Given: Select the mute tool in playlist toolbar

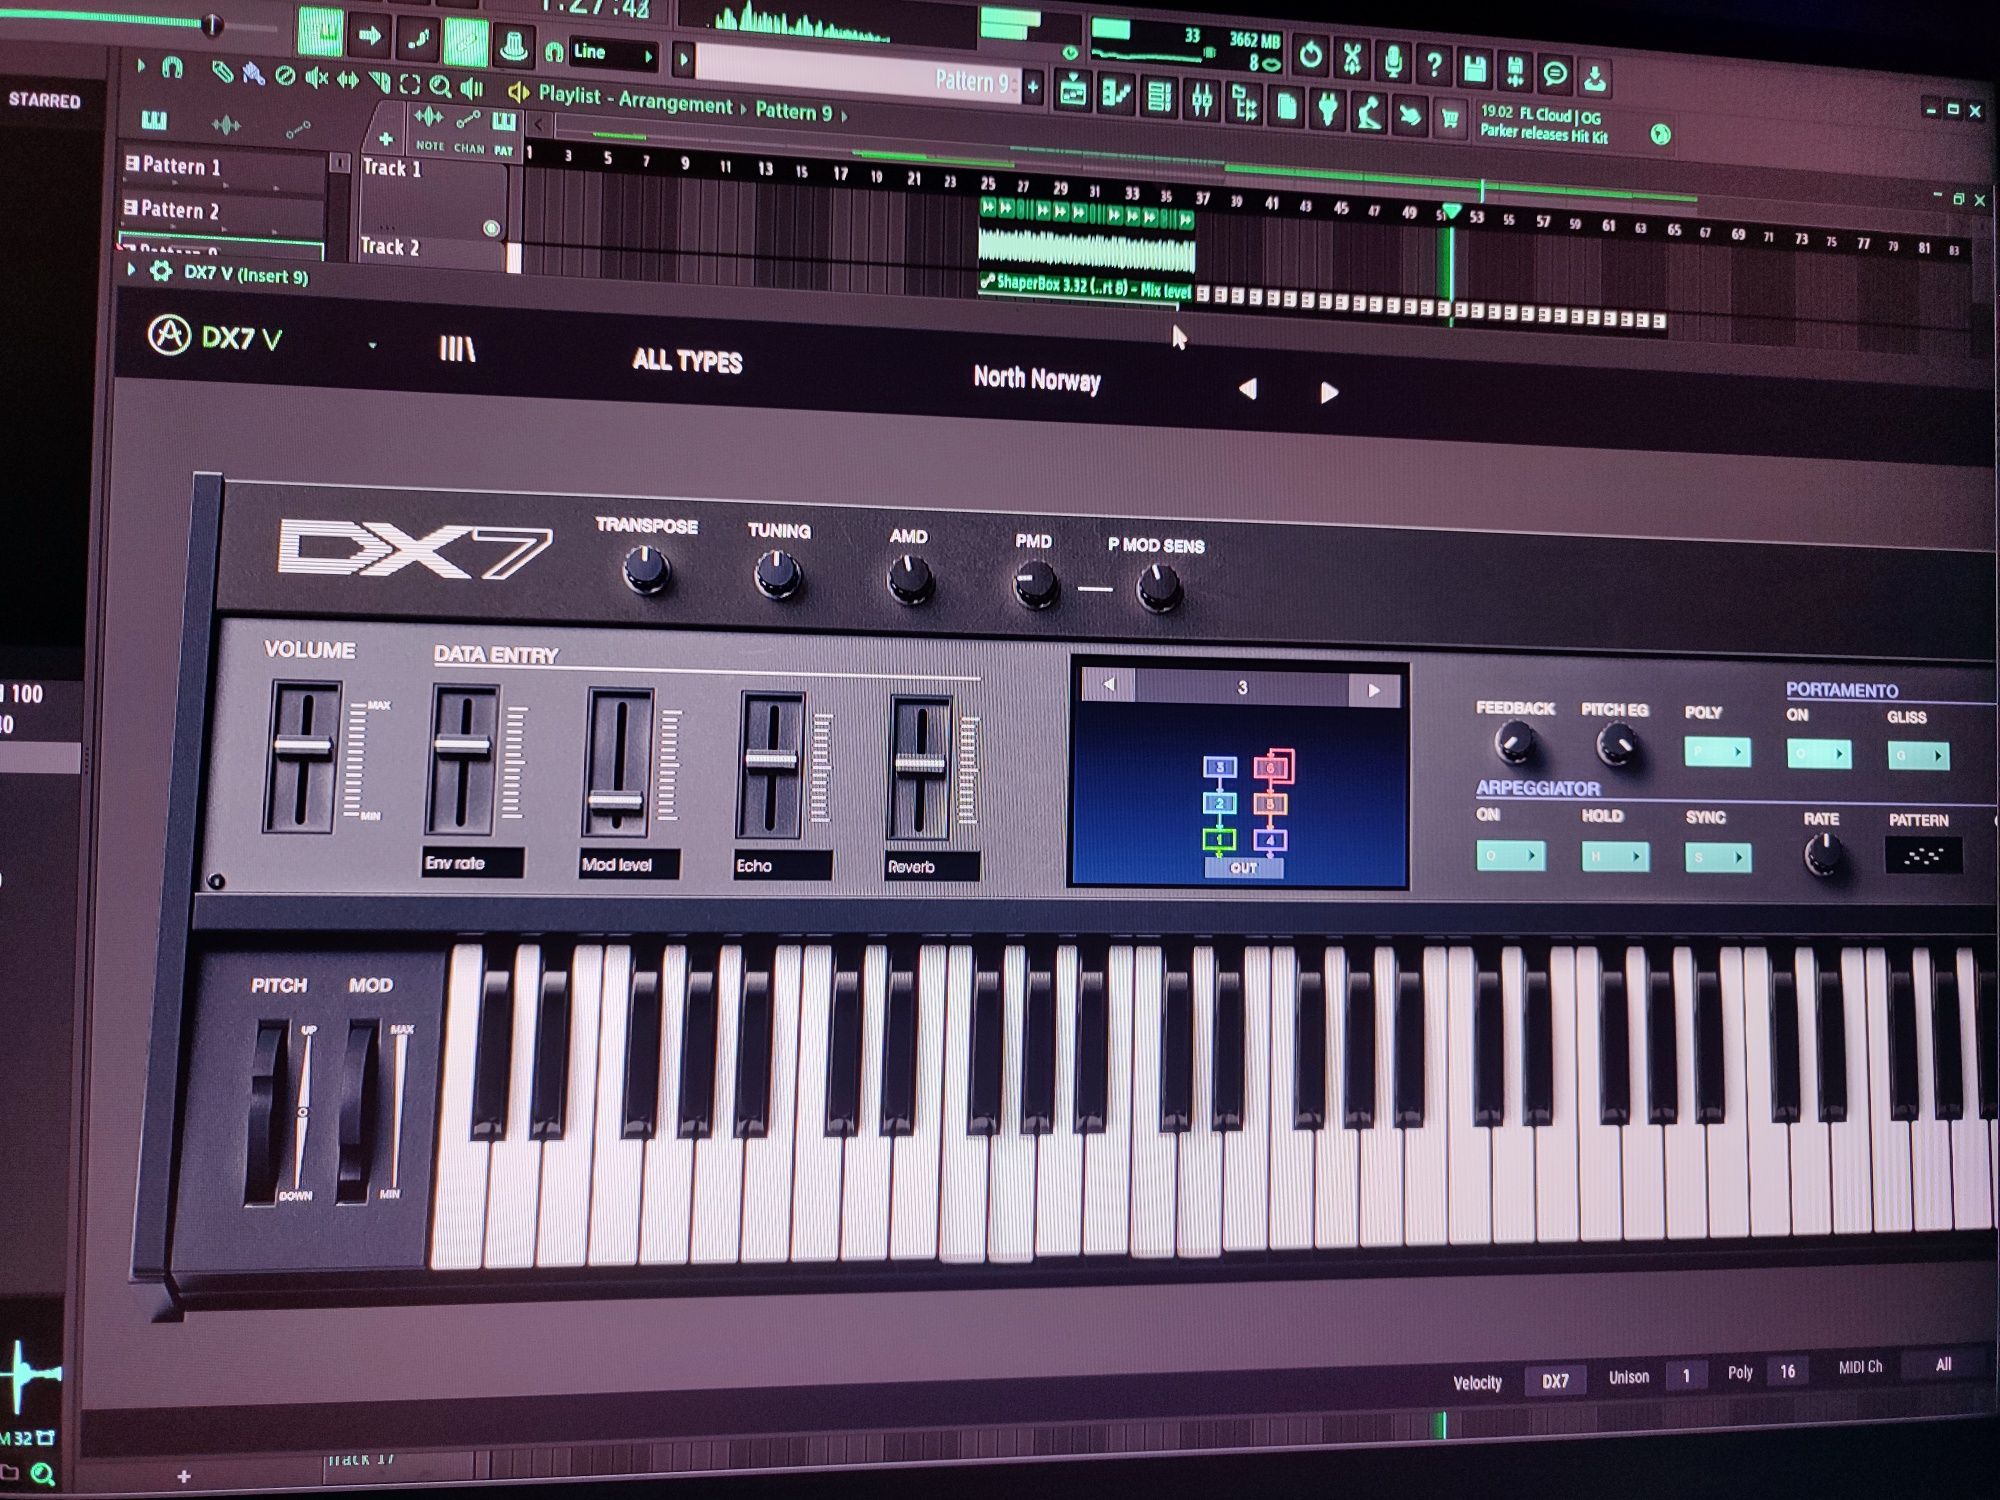Looking at the screenshot, I should 316,78.
